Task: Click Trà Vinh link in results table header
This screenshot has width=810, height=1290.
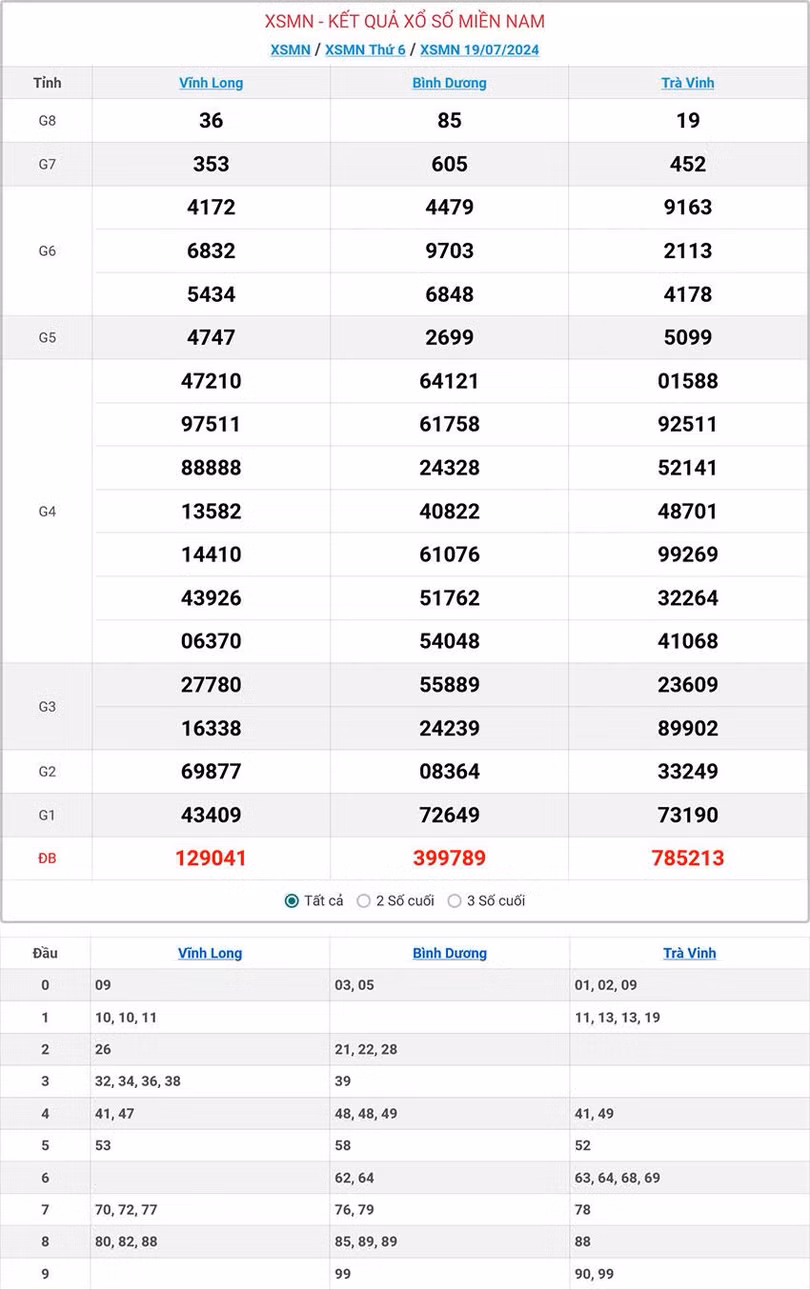Action: 688,83
